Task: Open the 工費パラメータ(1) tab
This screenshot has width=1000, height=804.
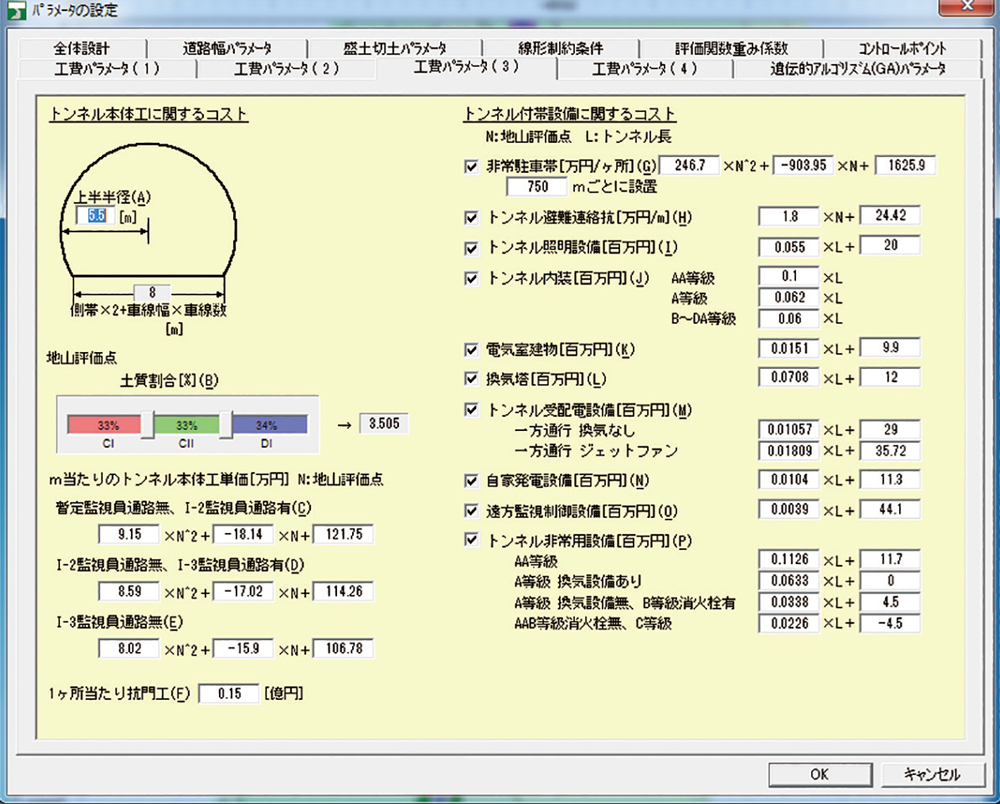Action: tap(107, 69)
